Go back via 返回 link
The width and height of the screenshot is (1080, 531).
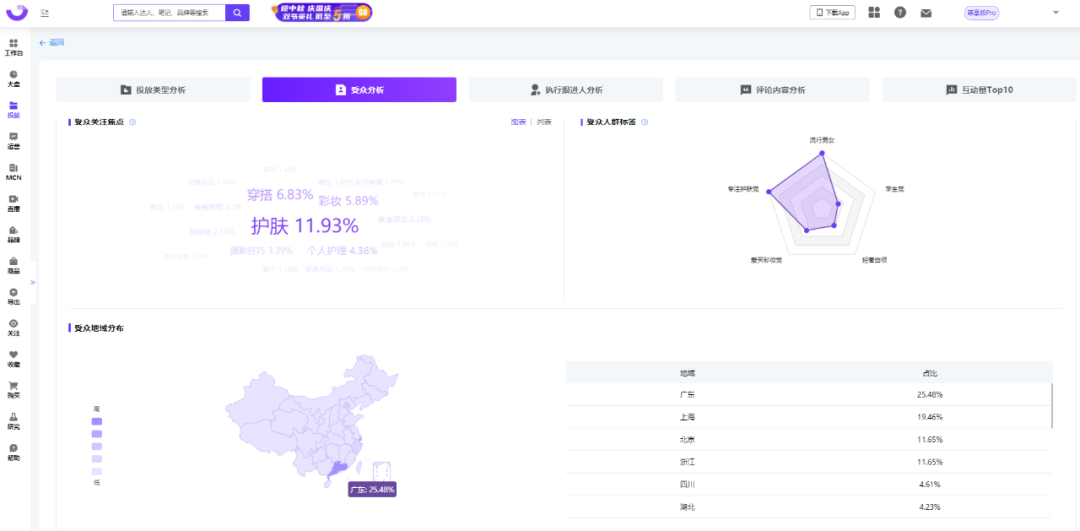click(x=52, y=43)
